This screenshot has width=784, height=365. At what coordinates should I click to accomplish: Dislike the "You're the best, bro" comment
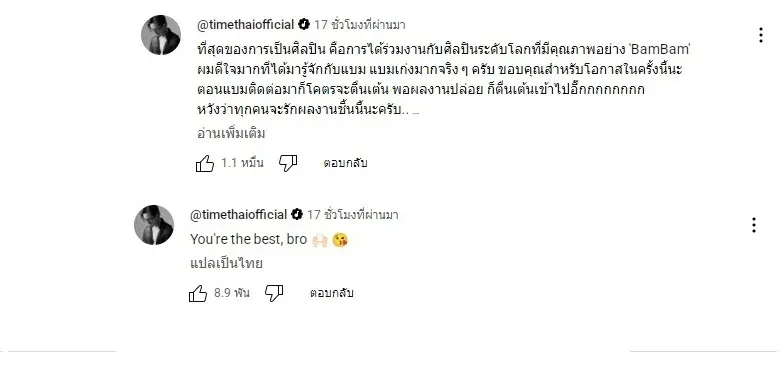point(274,293)
